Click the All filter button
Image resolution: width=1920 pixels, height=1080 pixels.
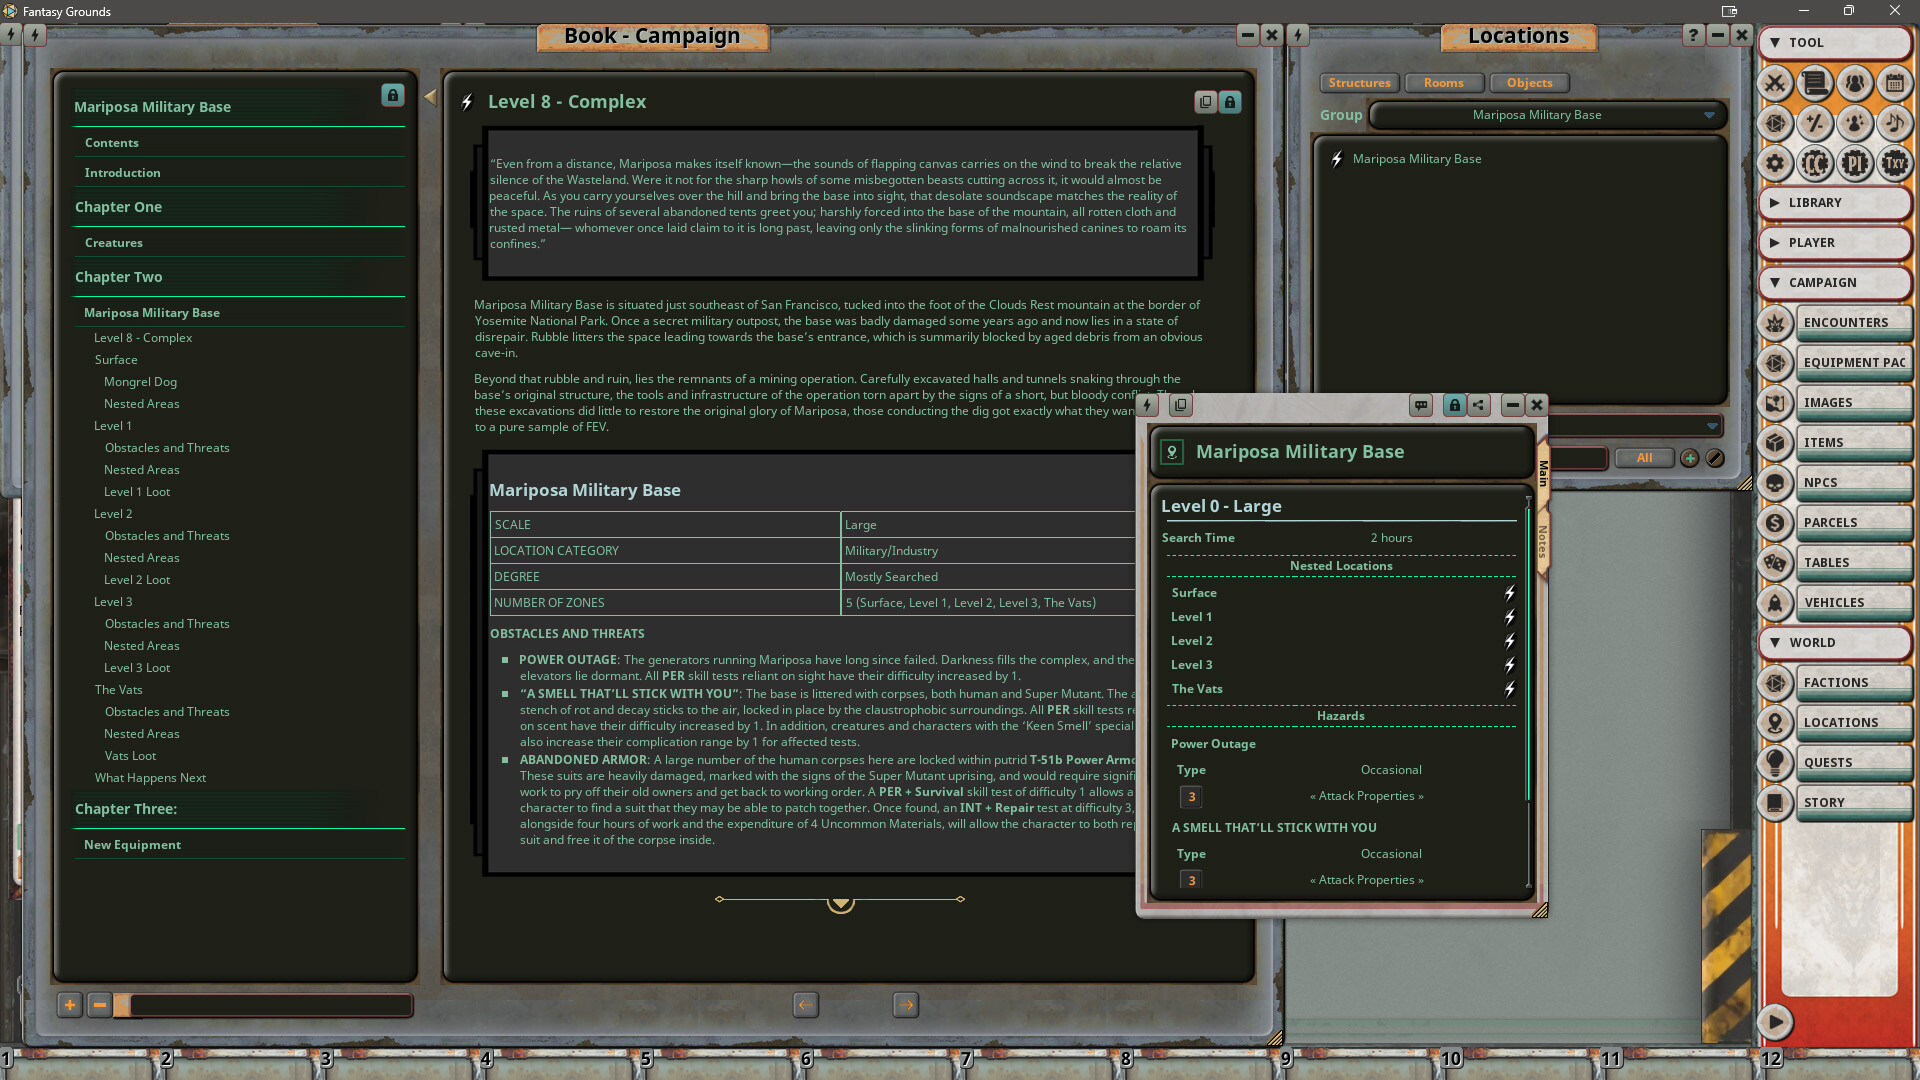1644,458
